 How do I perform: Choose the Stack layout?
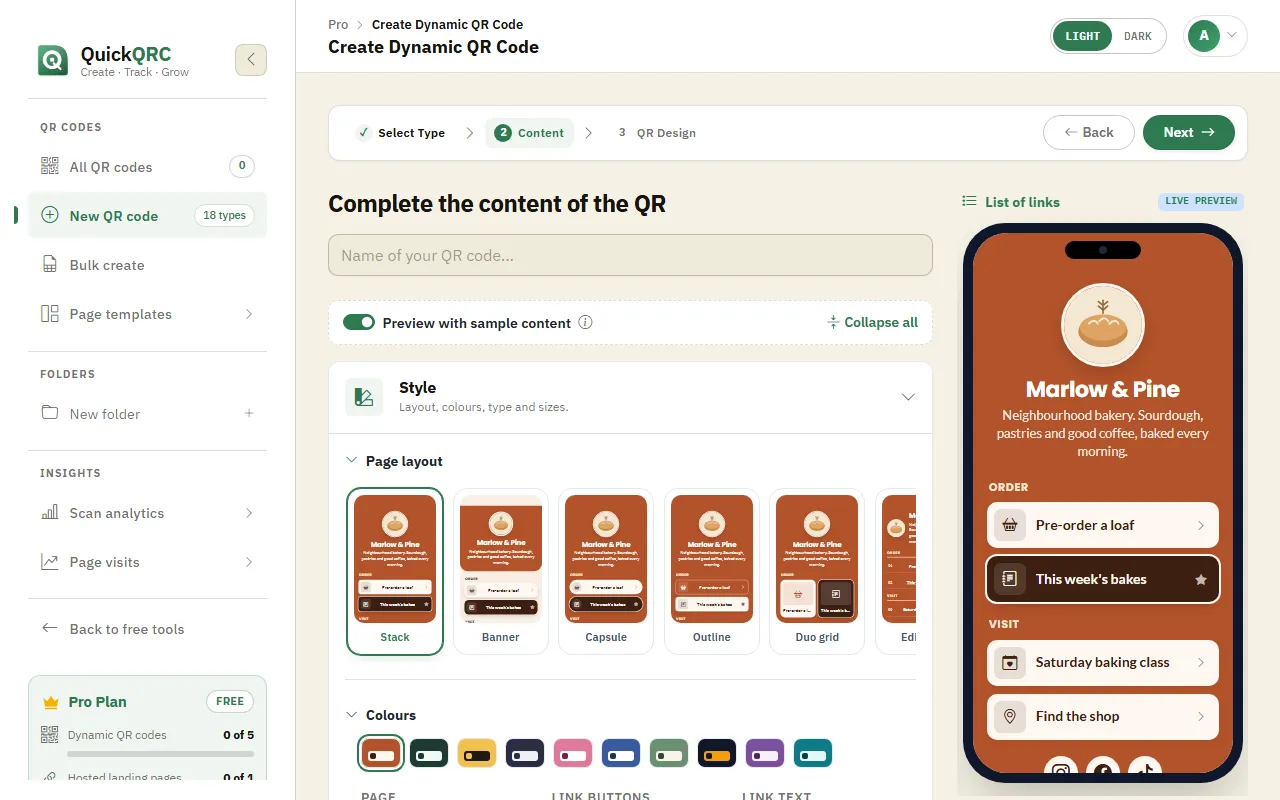(395, 571)
